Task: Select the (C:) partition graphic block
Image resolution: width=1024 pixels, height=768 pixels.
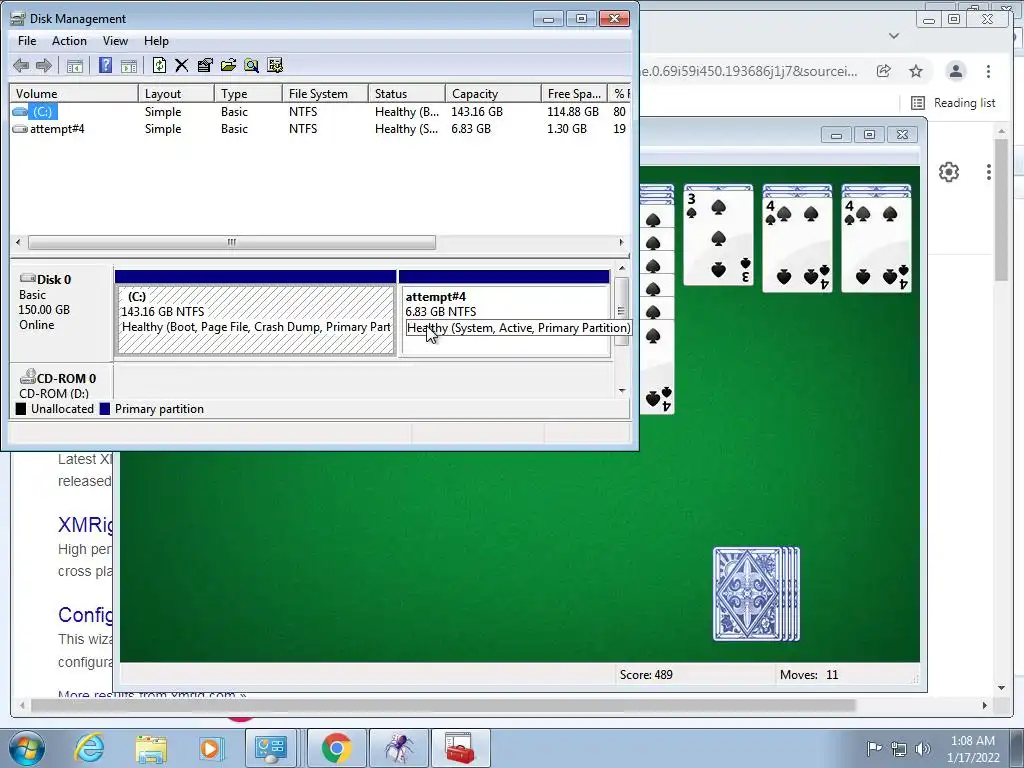Action: point(255,313)
